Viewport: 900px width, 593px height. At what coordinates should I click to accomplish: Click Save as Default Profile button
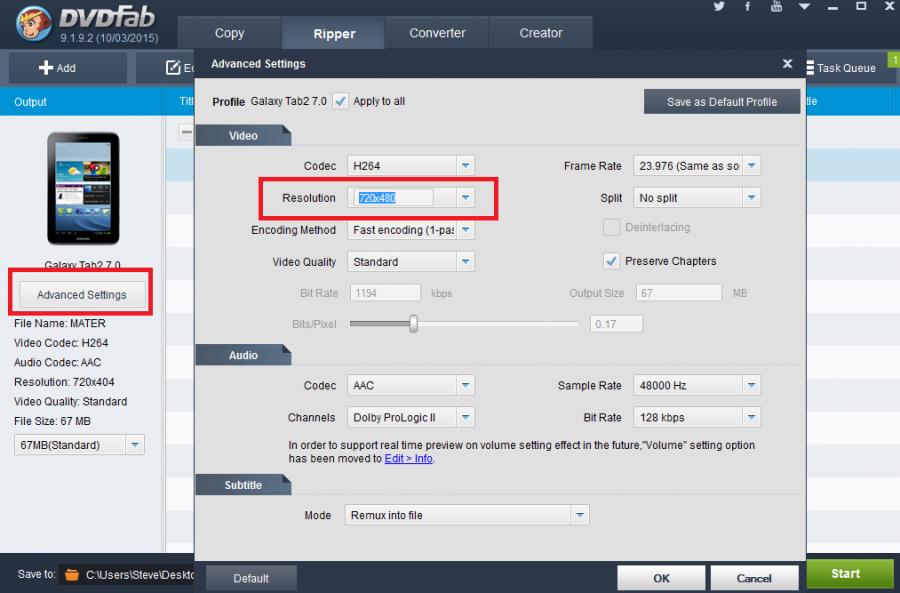point(722,102)
